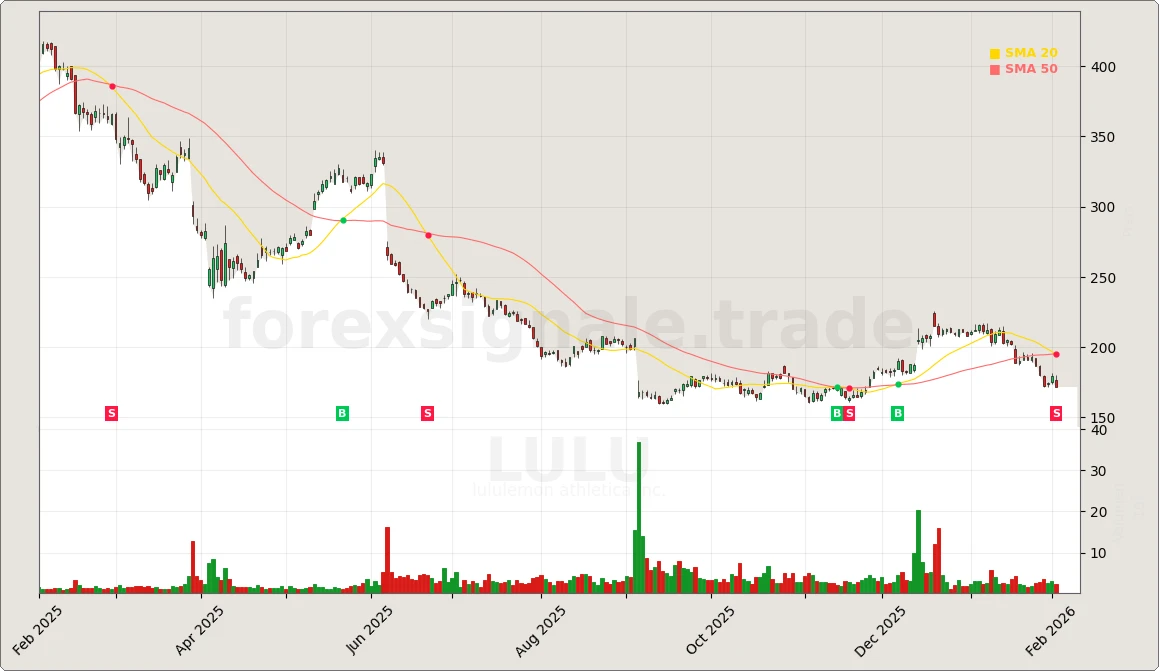Click the S sell marker directly right of a B marker
The height and width of the screenshot is (671, 1159).
pyautogui.click(x=849, y=414)
